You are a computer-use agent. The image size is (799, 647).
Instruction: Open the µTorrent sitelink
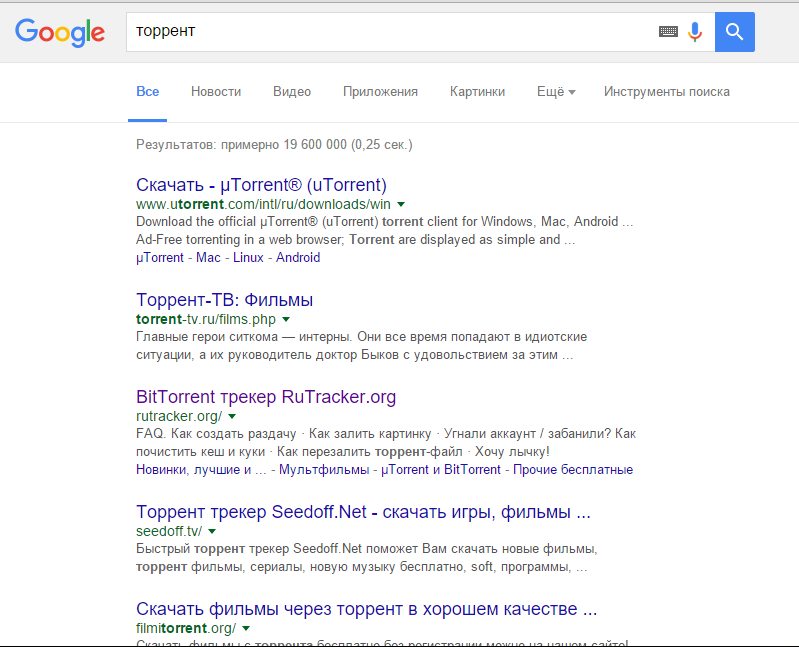pyautogui.click(x=159, y=258)
